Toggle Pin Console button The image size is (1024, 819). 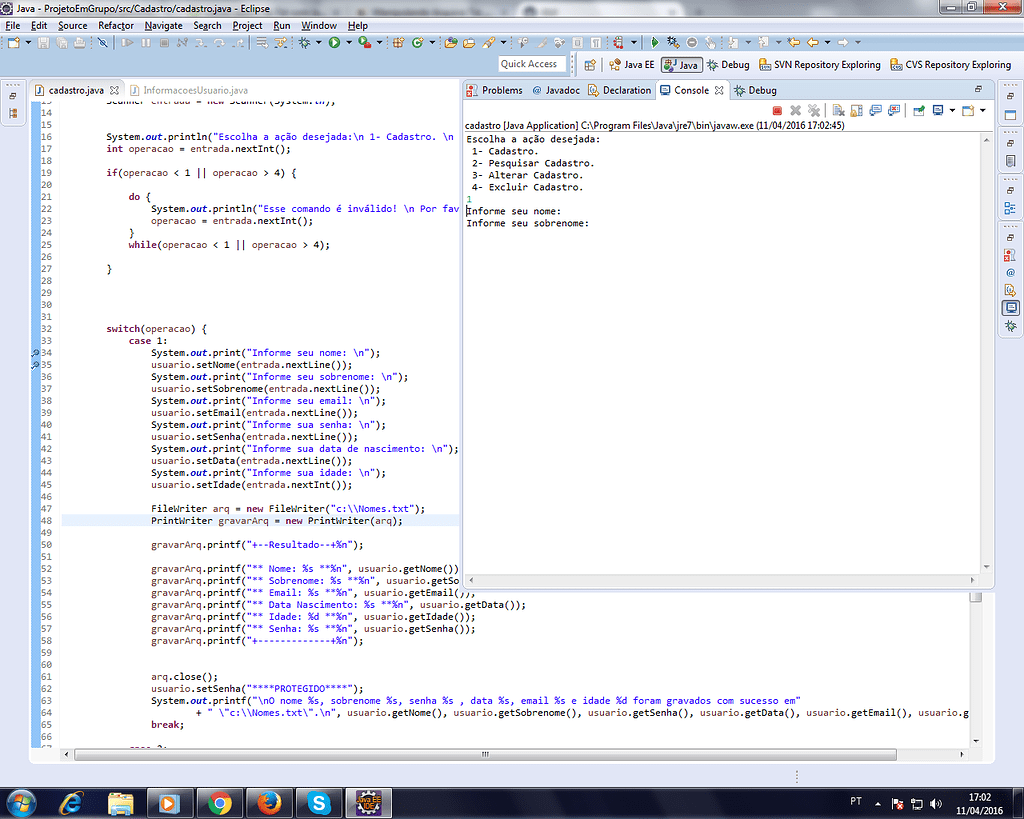pyautogui.click(x=918, y=110)
